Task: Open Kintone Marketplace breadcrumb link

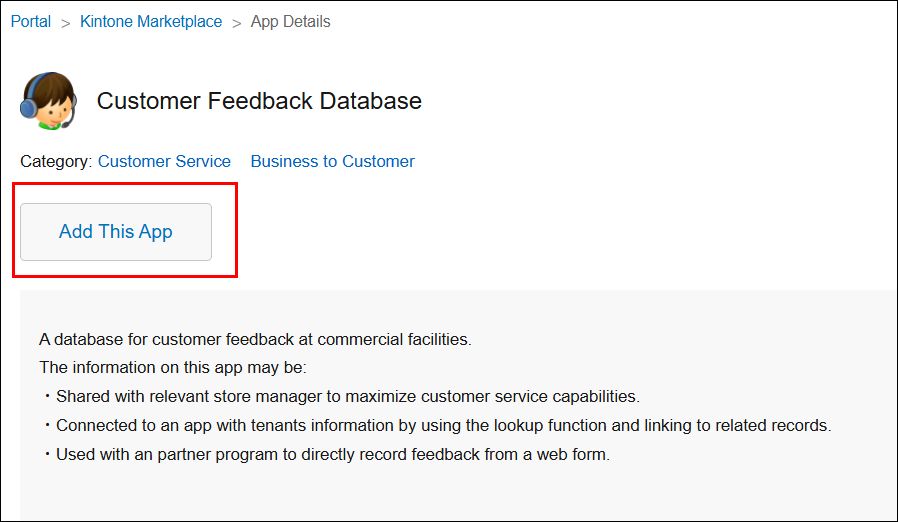Action: tap(151, 22)
